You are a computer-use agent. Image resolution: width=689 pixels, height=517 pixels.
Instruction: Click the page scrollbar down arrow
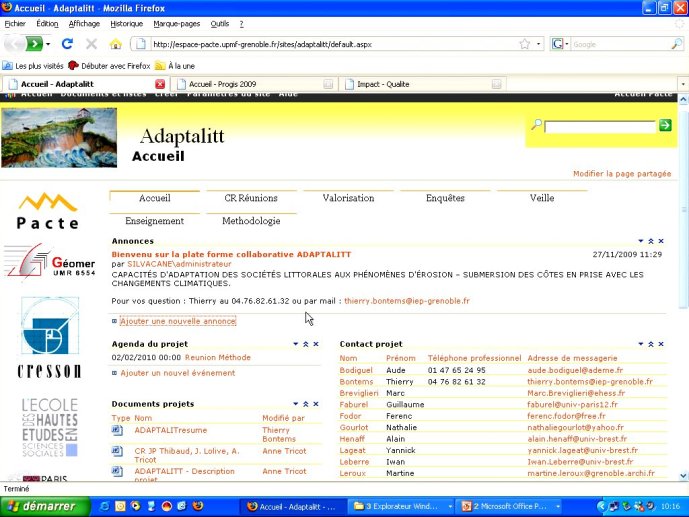683,476
